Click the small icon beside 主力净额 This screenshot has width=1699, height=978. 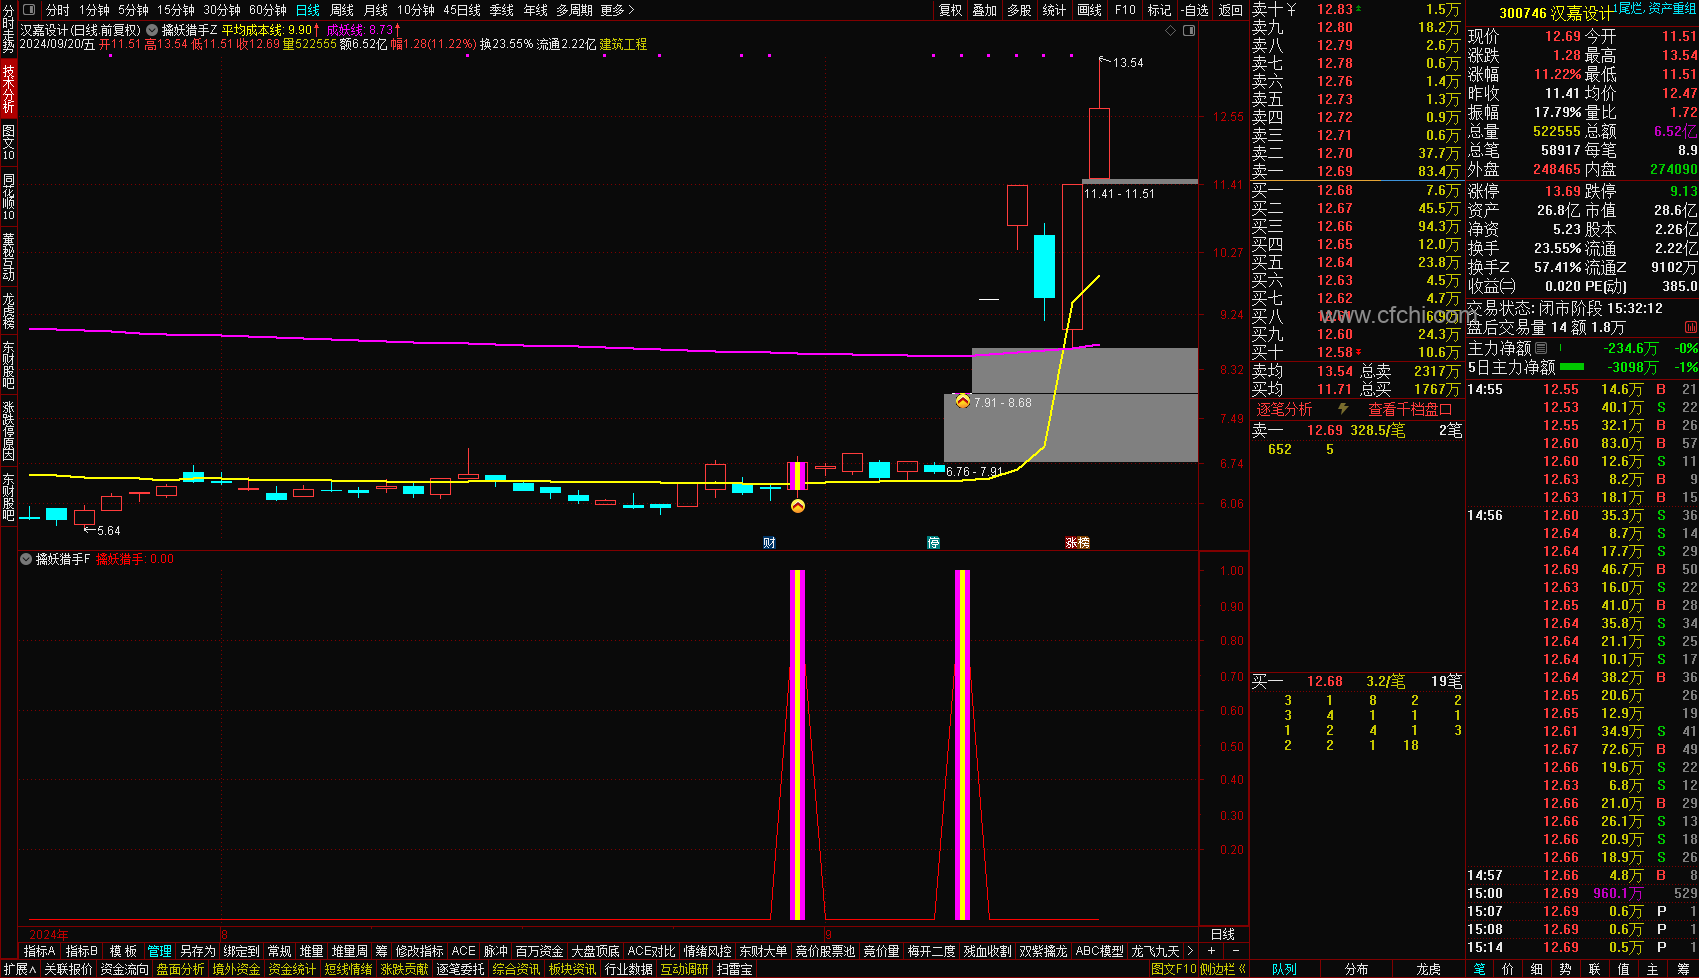(1541, 348)
